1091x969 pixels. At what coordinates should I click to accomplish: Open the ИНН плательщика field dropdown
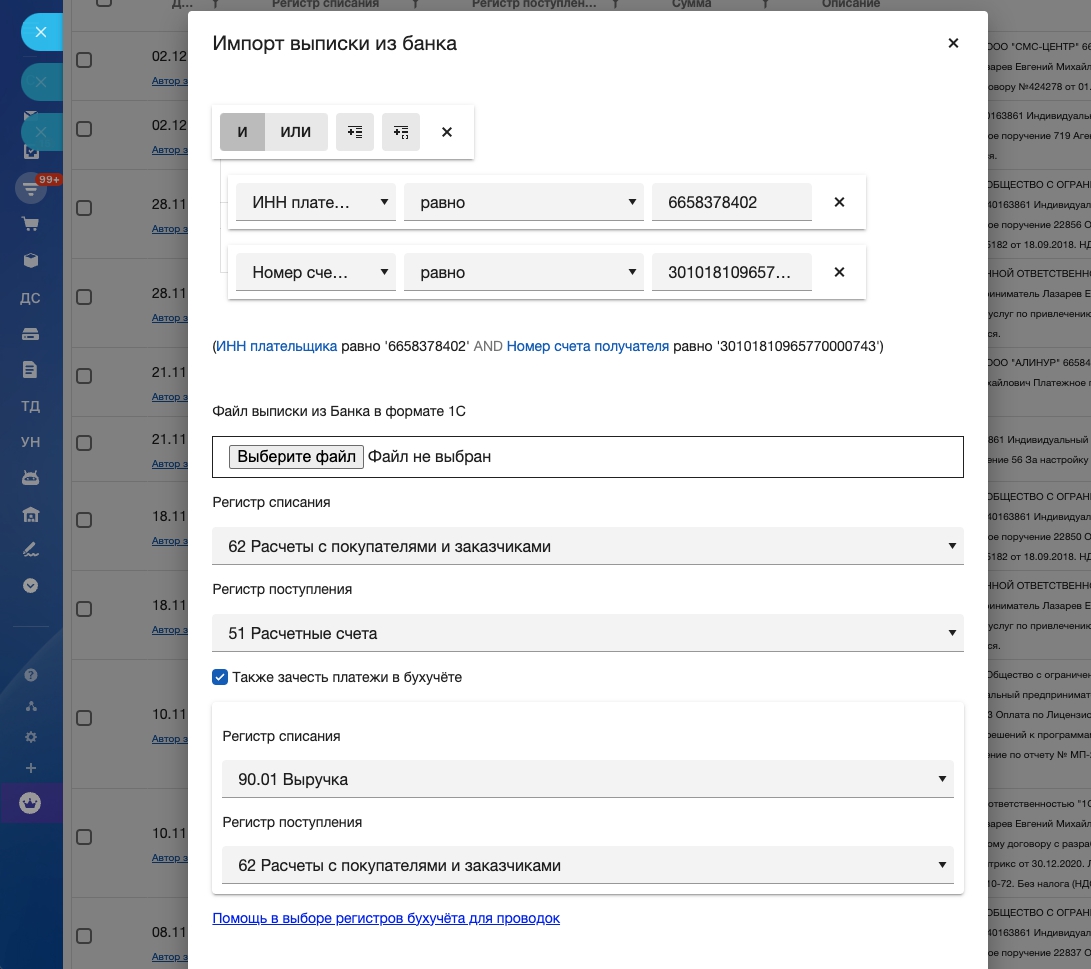coord(316,202)
